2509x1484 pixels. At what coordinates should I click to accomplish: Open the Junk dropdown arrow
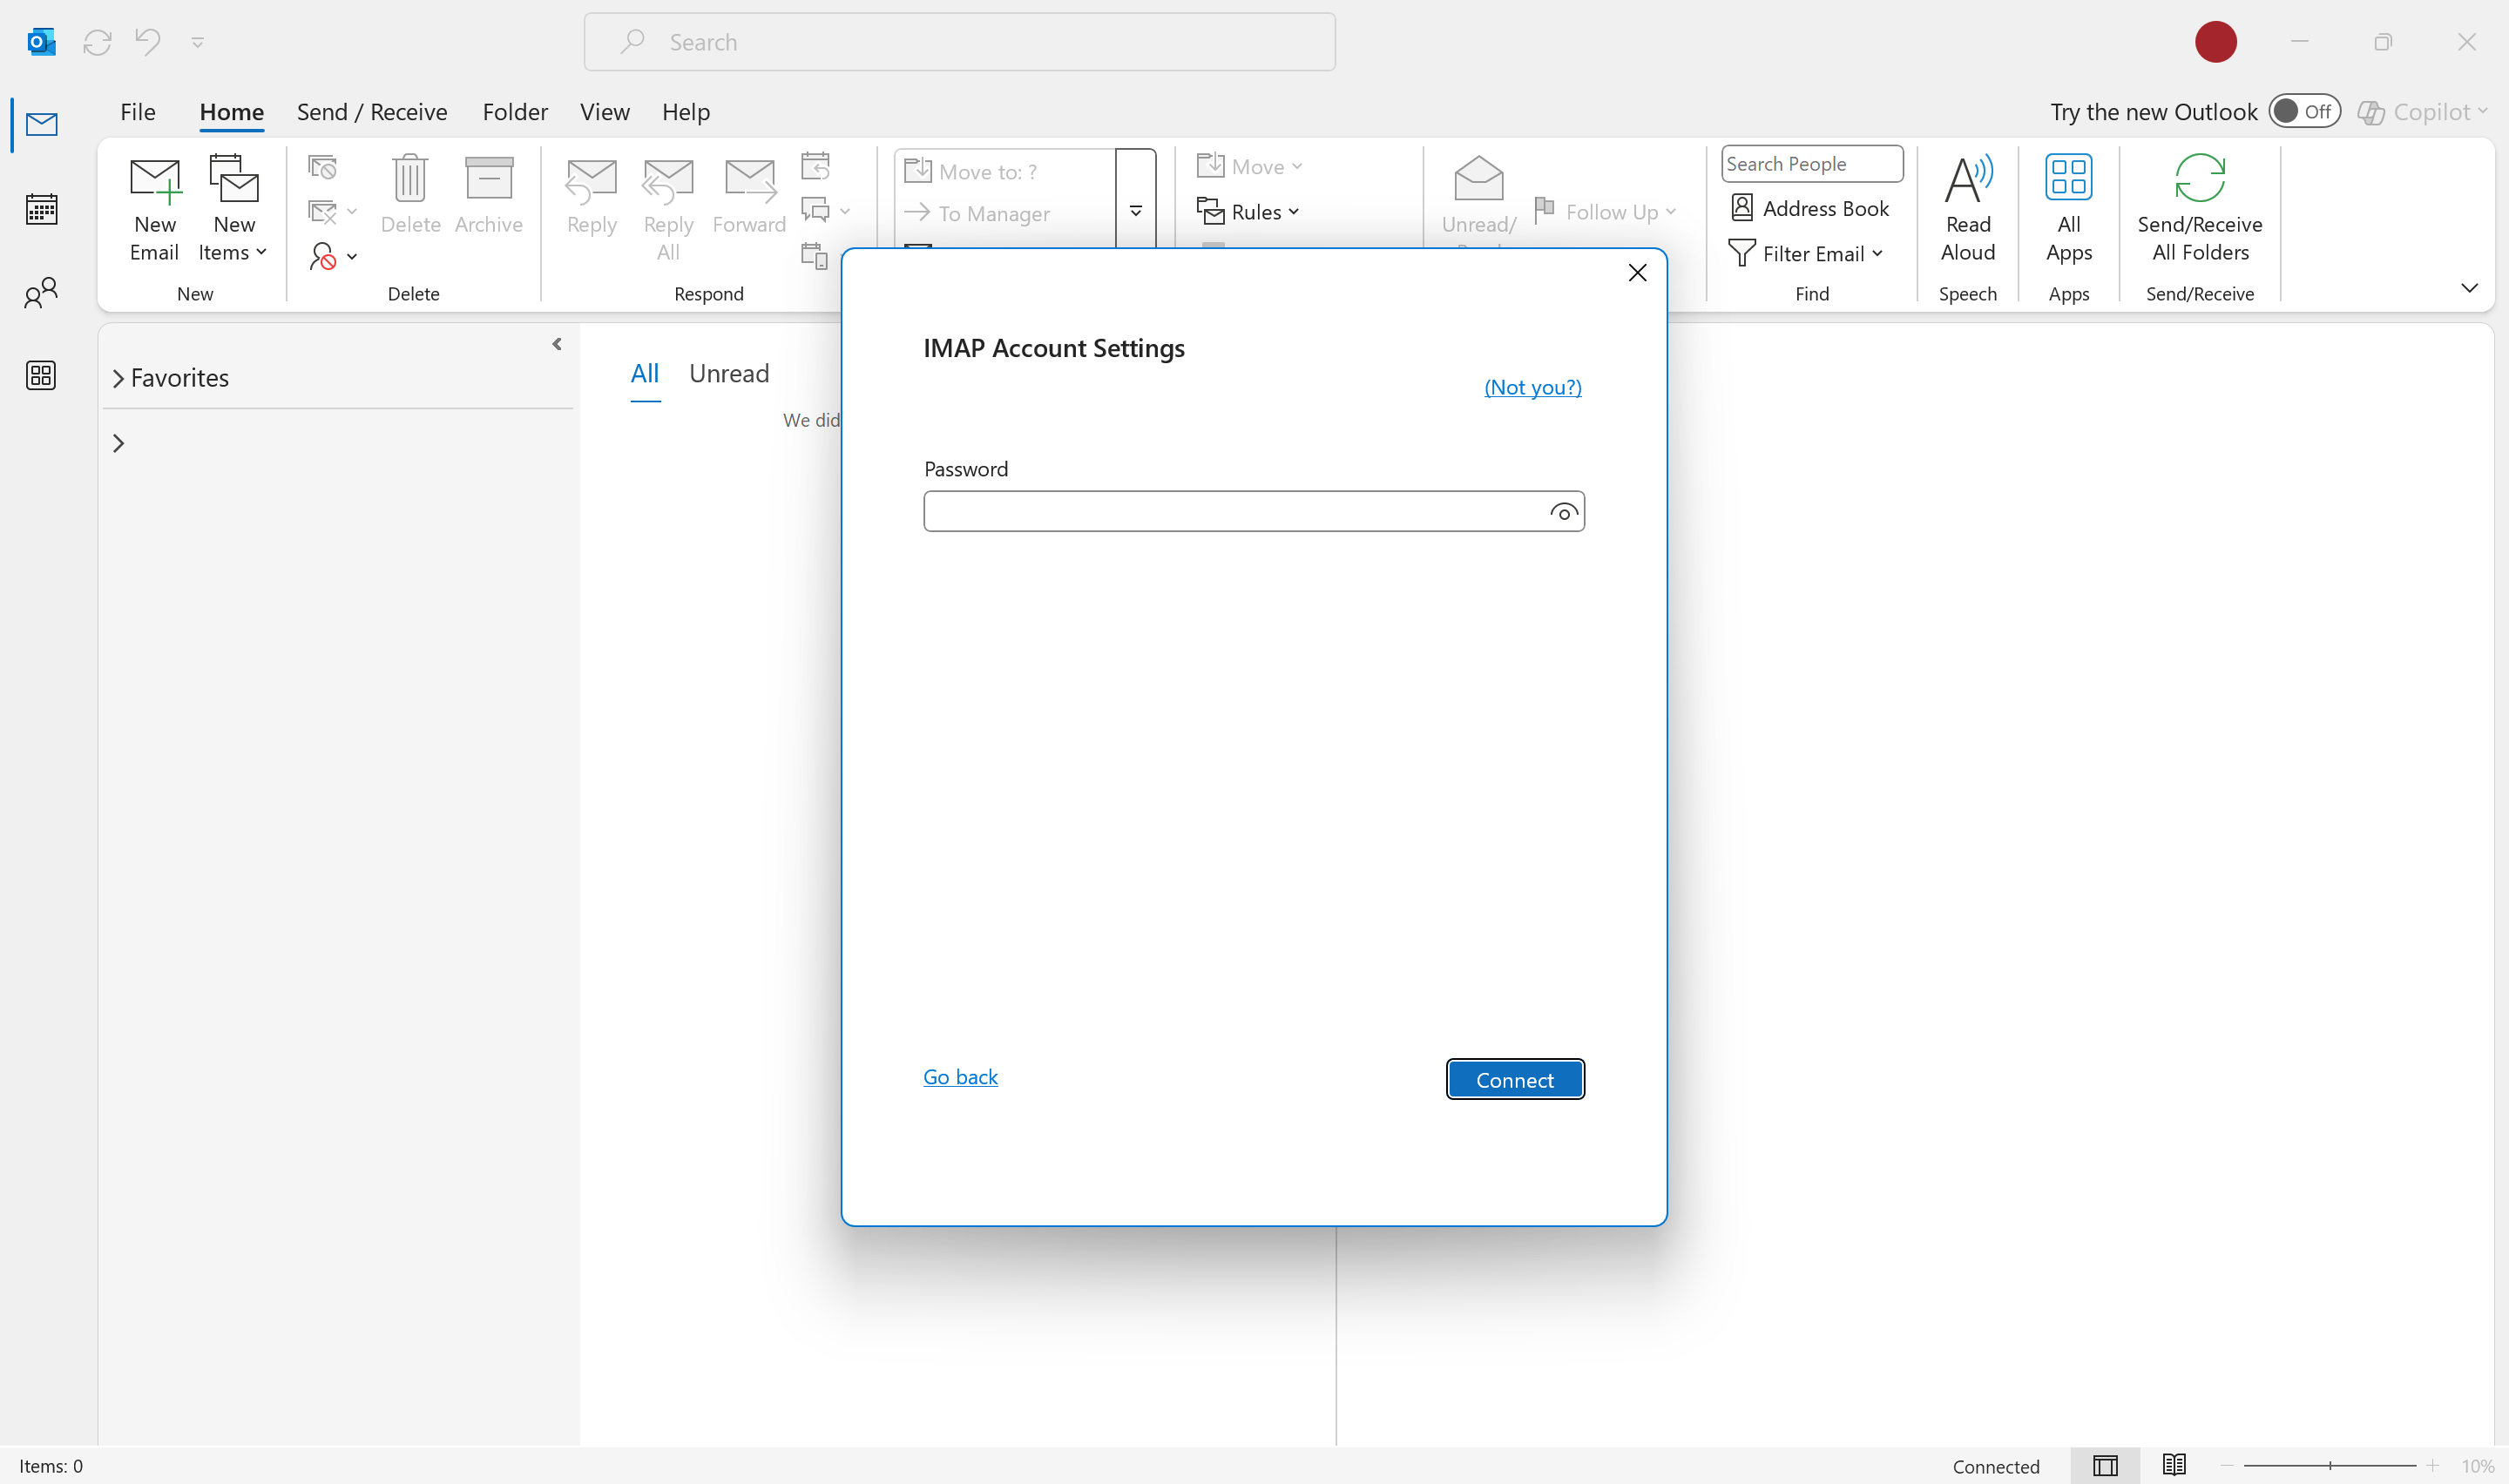(x=352, y=257)
